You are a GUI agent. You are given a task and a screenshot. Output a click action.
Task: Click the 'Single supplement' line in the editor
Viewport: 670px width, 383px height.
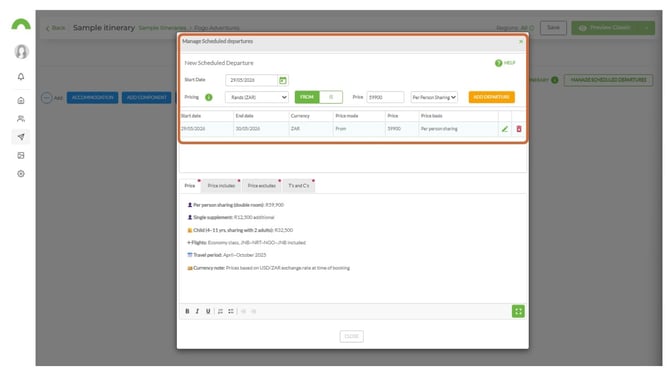[231, 218]
